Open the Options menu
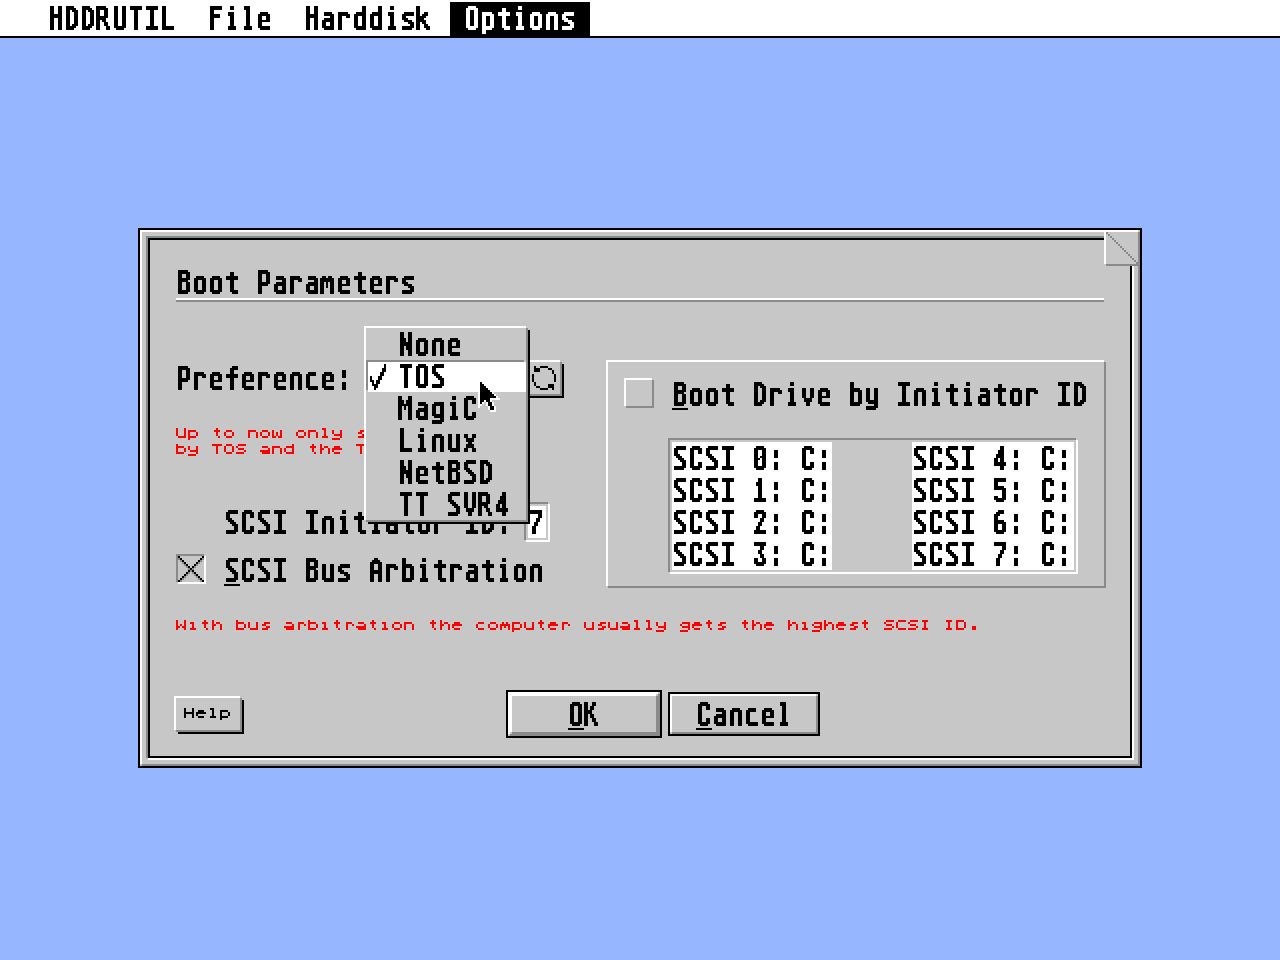The image size is (1280, 960). pyautogui.click(x=519, y=17)
